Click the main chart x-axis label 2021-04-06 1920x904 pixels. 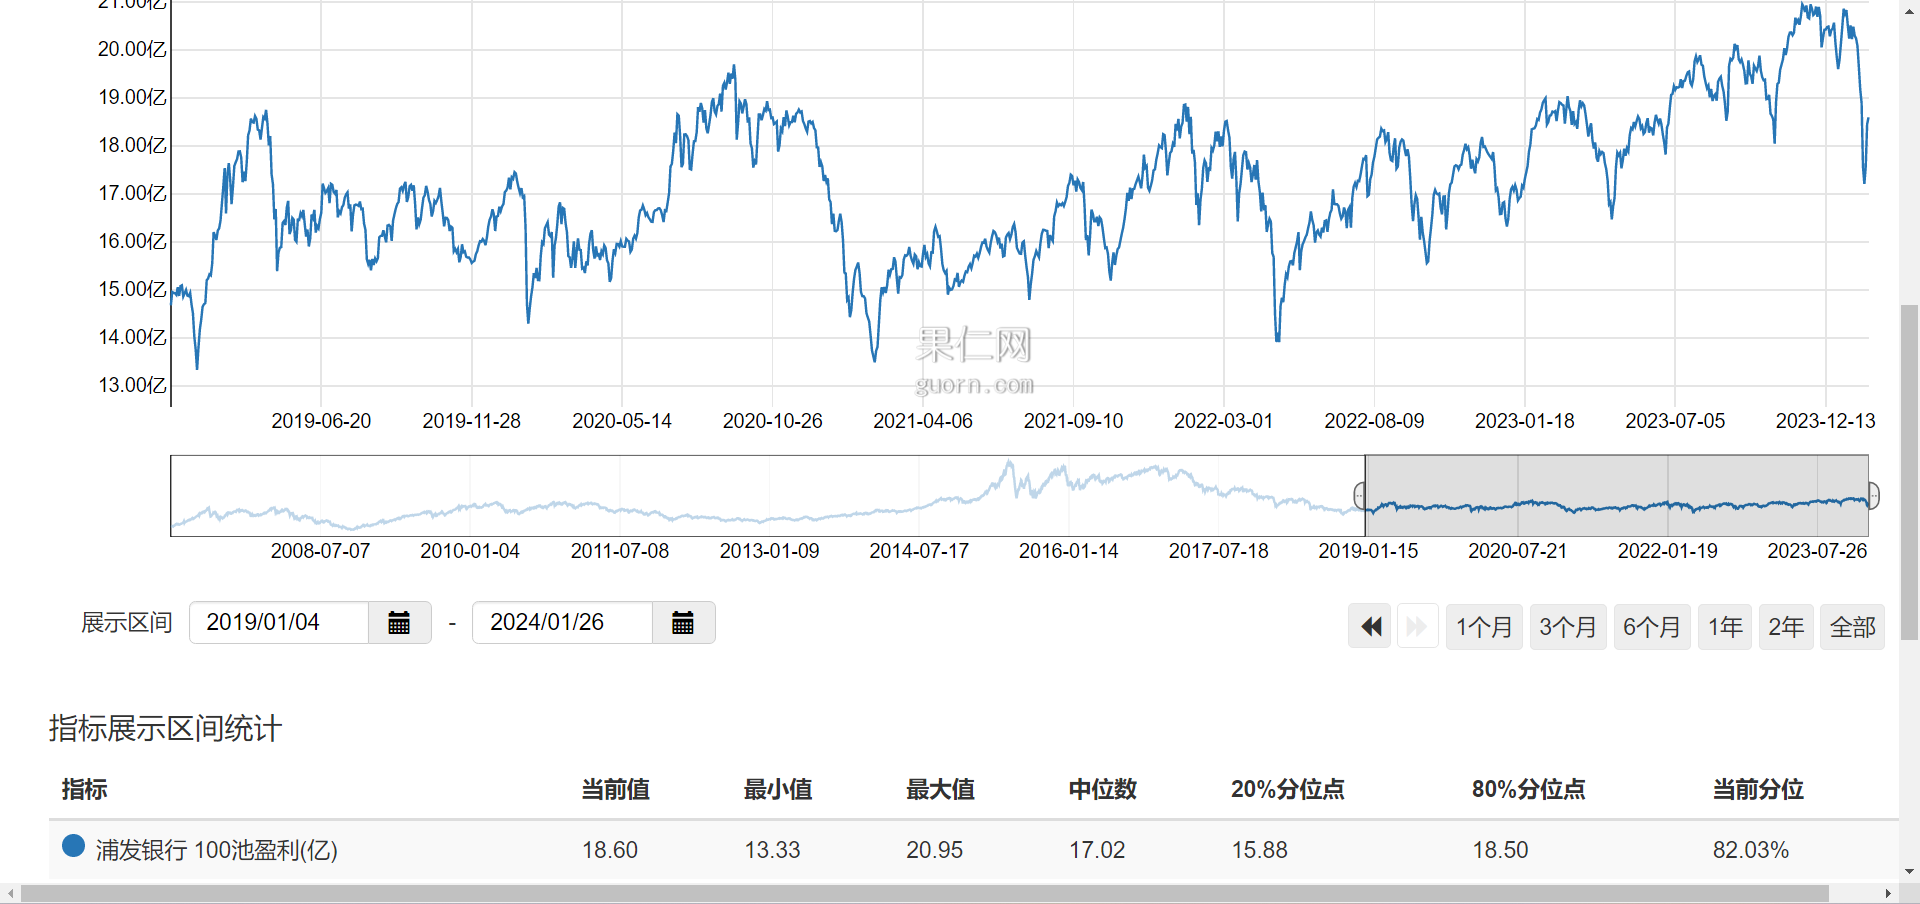pos(923,421)
